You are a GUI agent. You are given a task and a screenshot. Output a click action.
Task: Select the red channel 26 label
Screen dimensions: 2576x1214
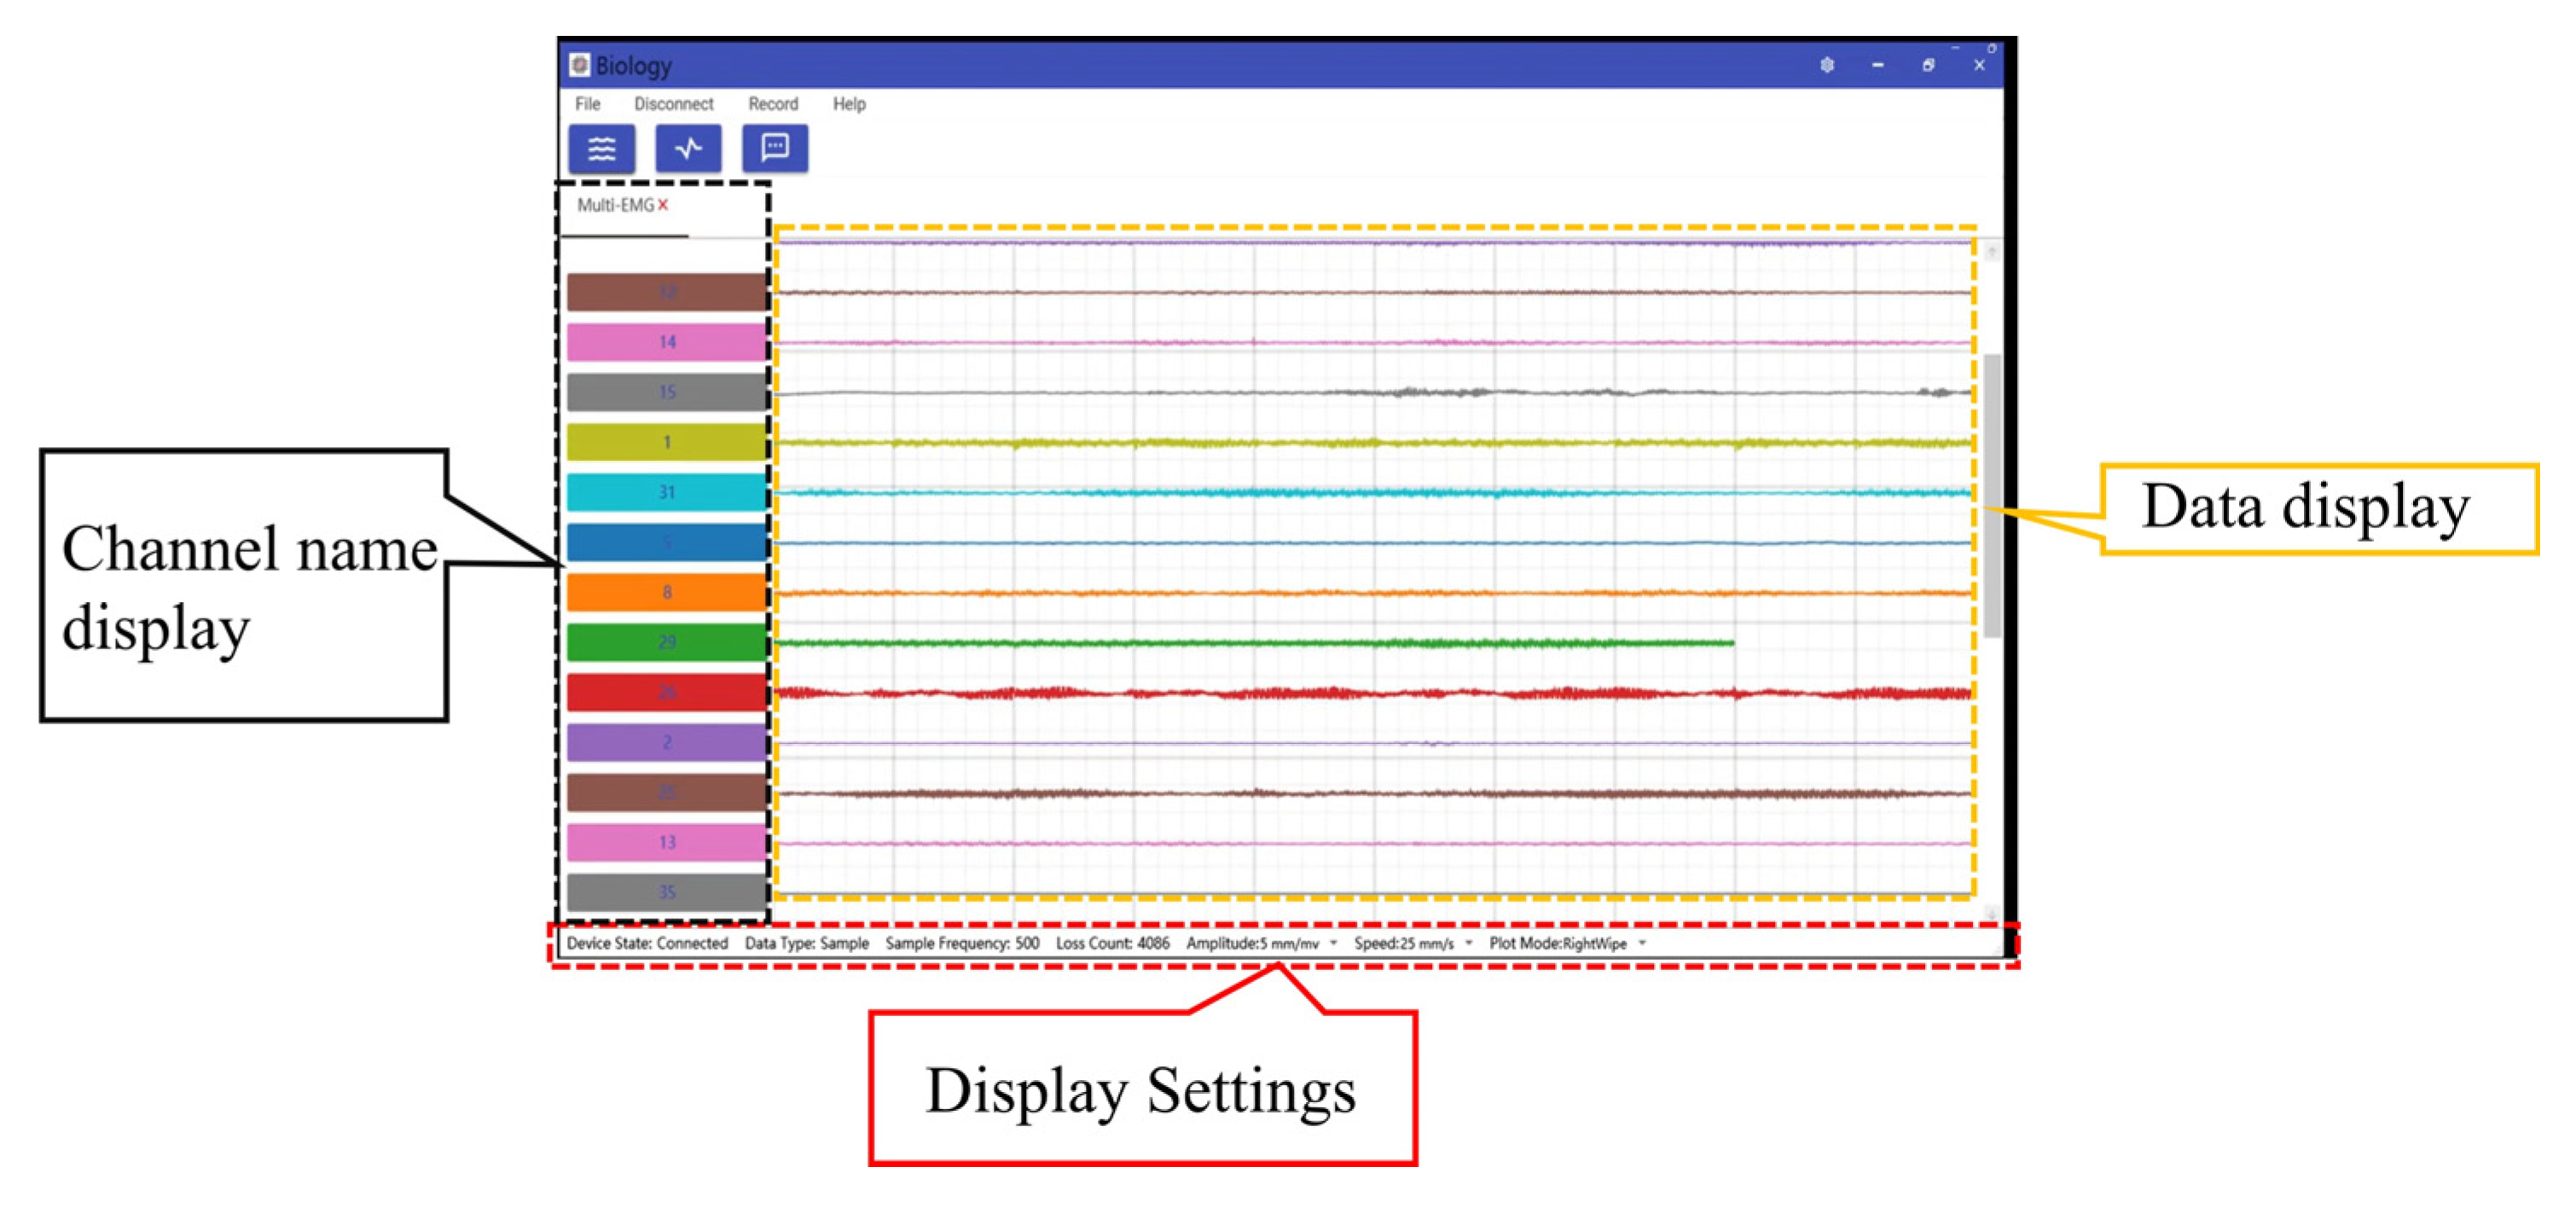coord(666,692)
